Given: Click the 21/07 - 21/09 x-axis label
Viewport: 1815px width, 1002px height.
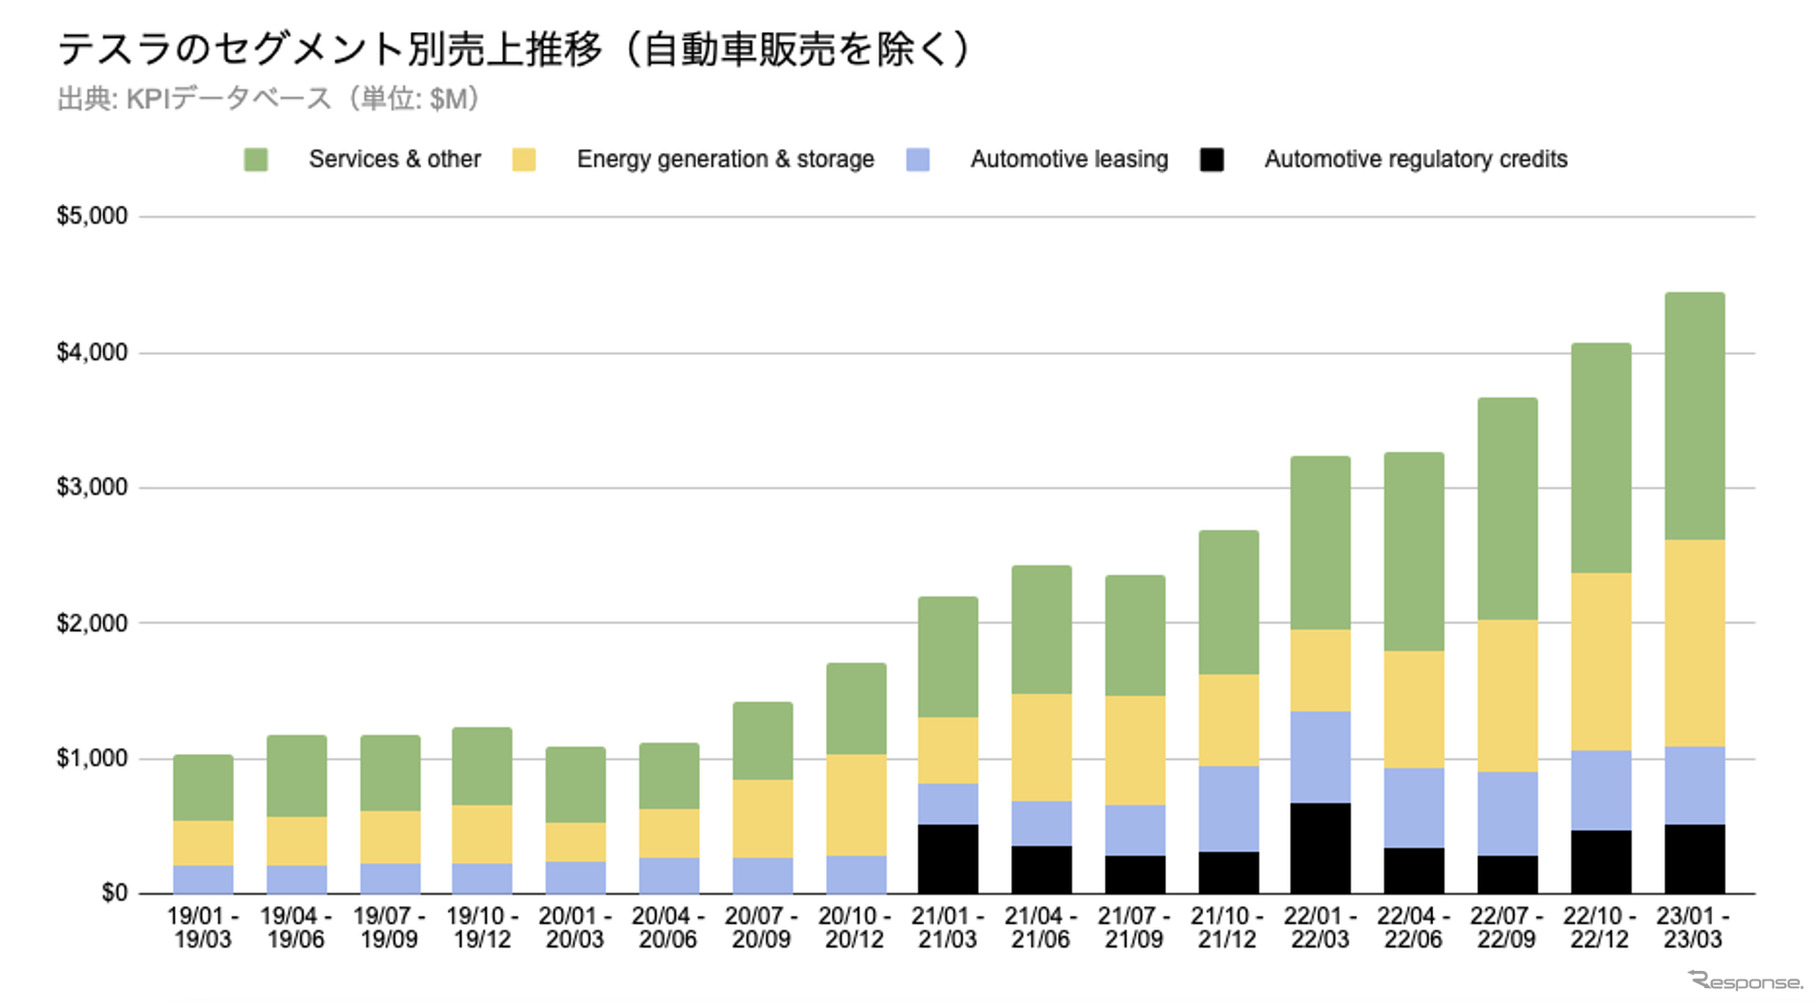Looking at the screenshot, I should click(x=1134, y=928).
